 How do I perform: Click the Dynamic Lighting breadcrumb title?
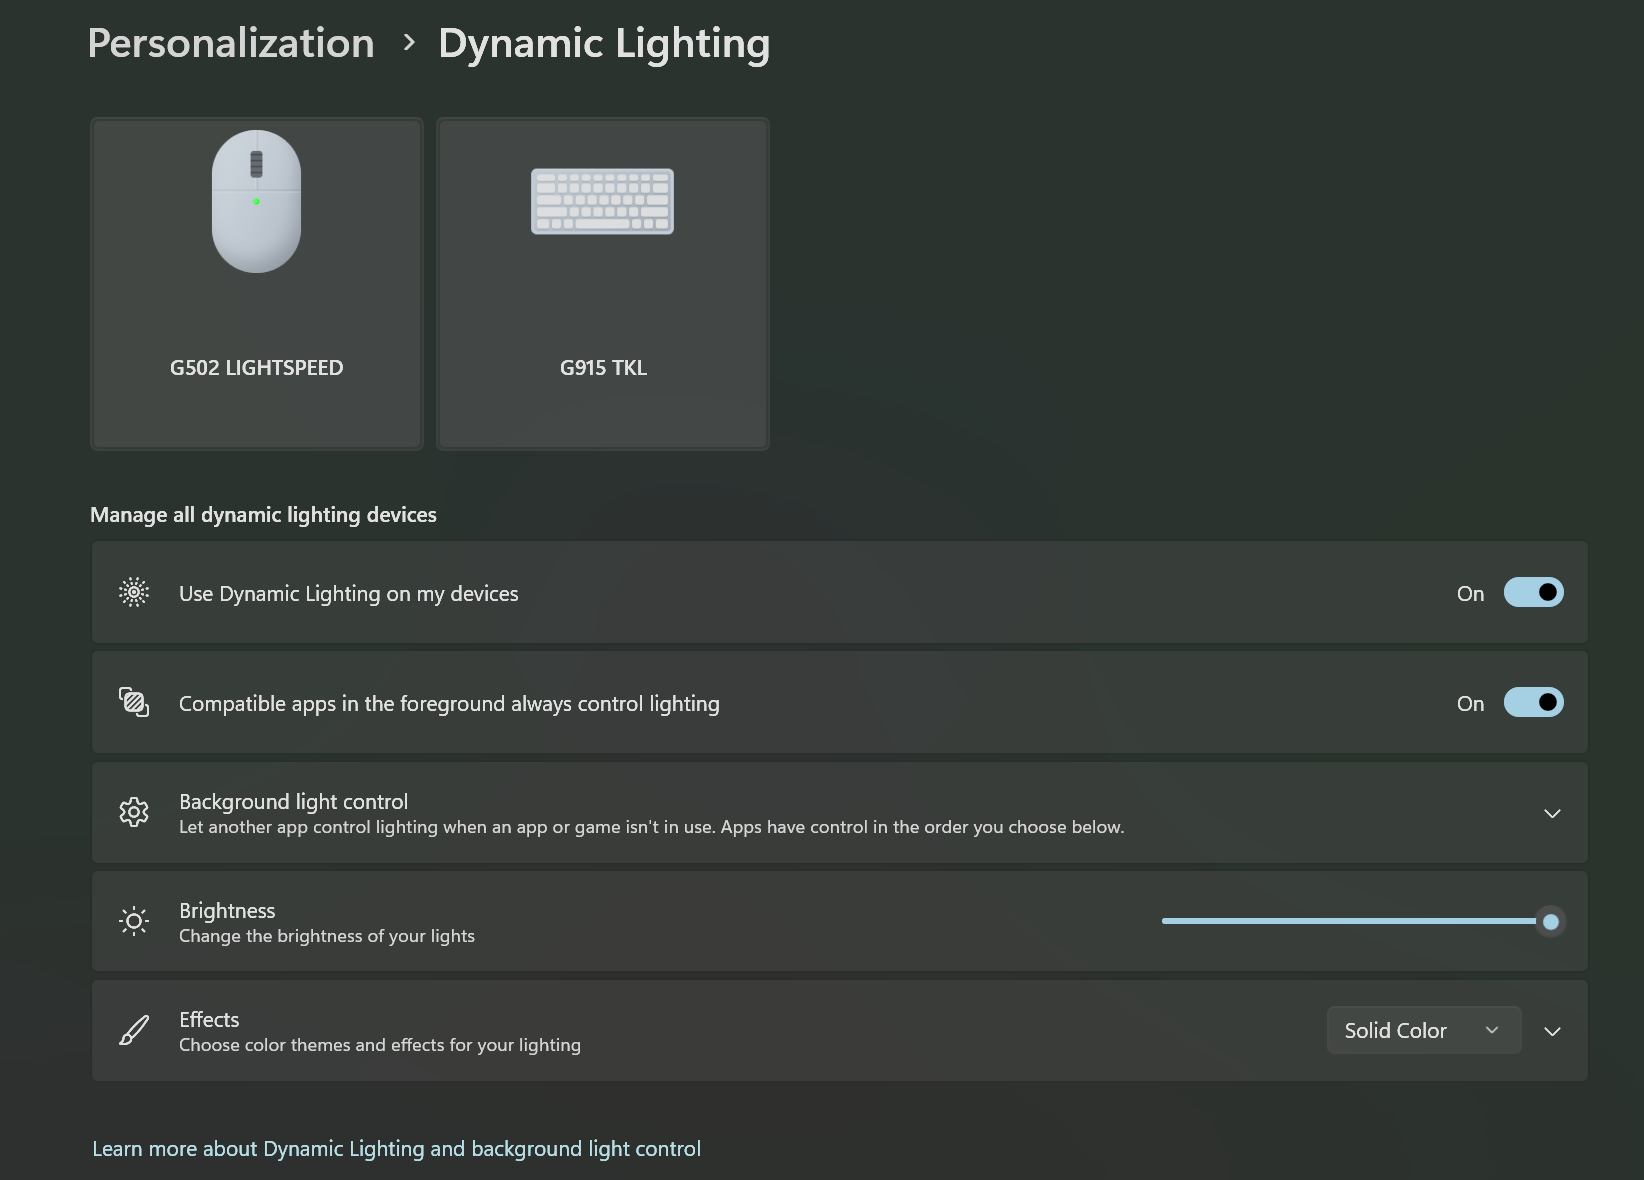[604, 43]
